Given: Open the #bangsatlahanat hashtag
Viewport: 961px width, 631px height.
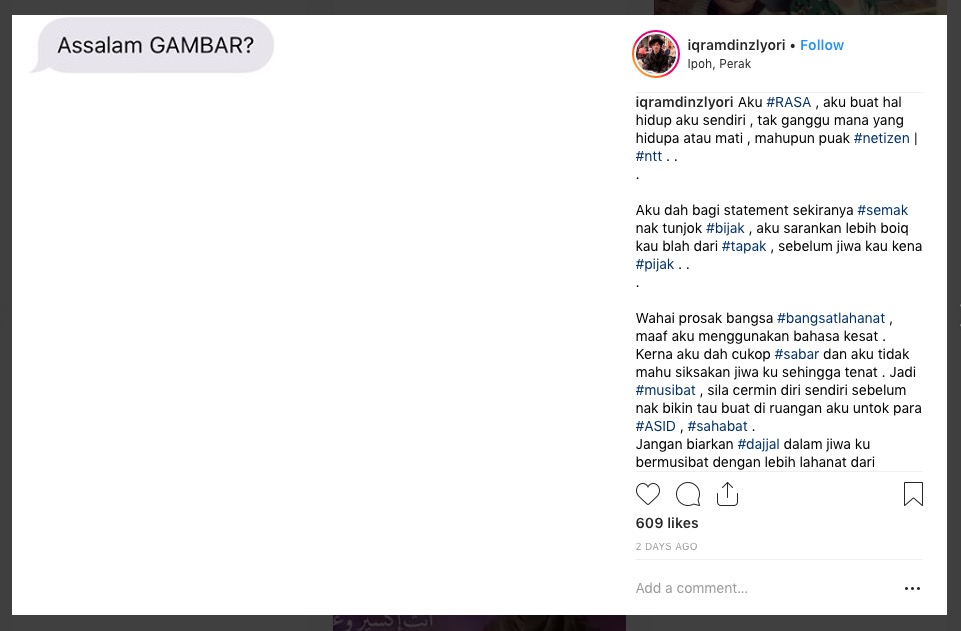Looking at the screenshot, I should coord(831,319).
